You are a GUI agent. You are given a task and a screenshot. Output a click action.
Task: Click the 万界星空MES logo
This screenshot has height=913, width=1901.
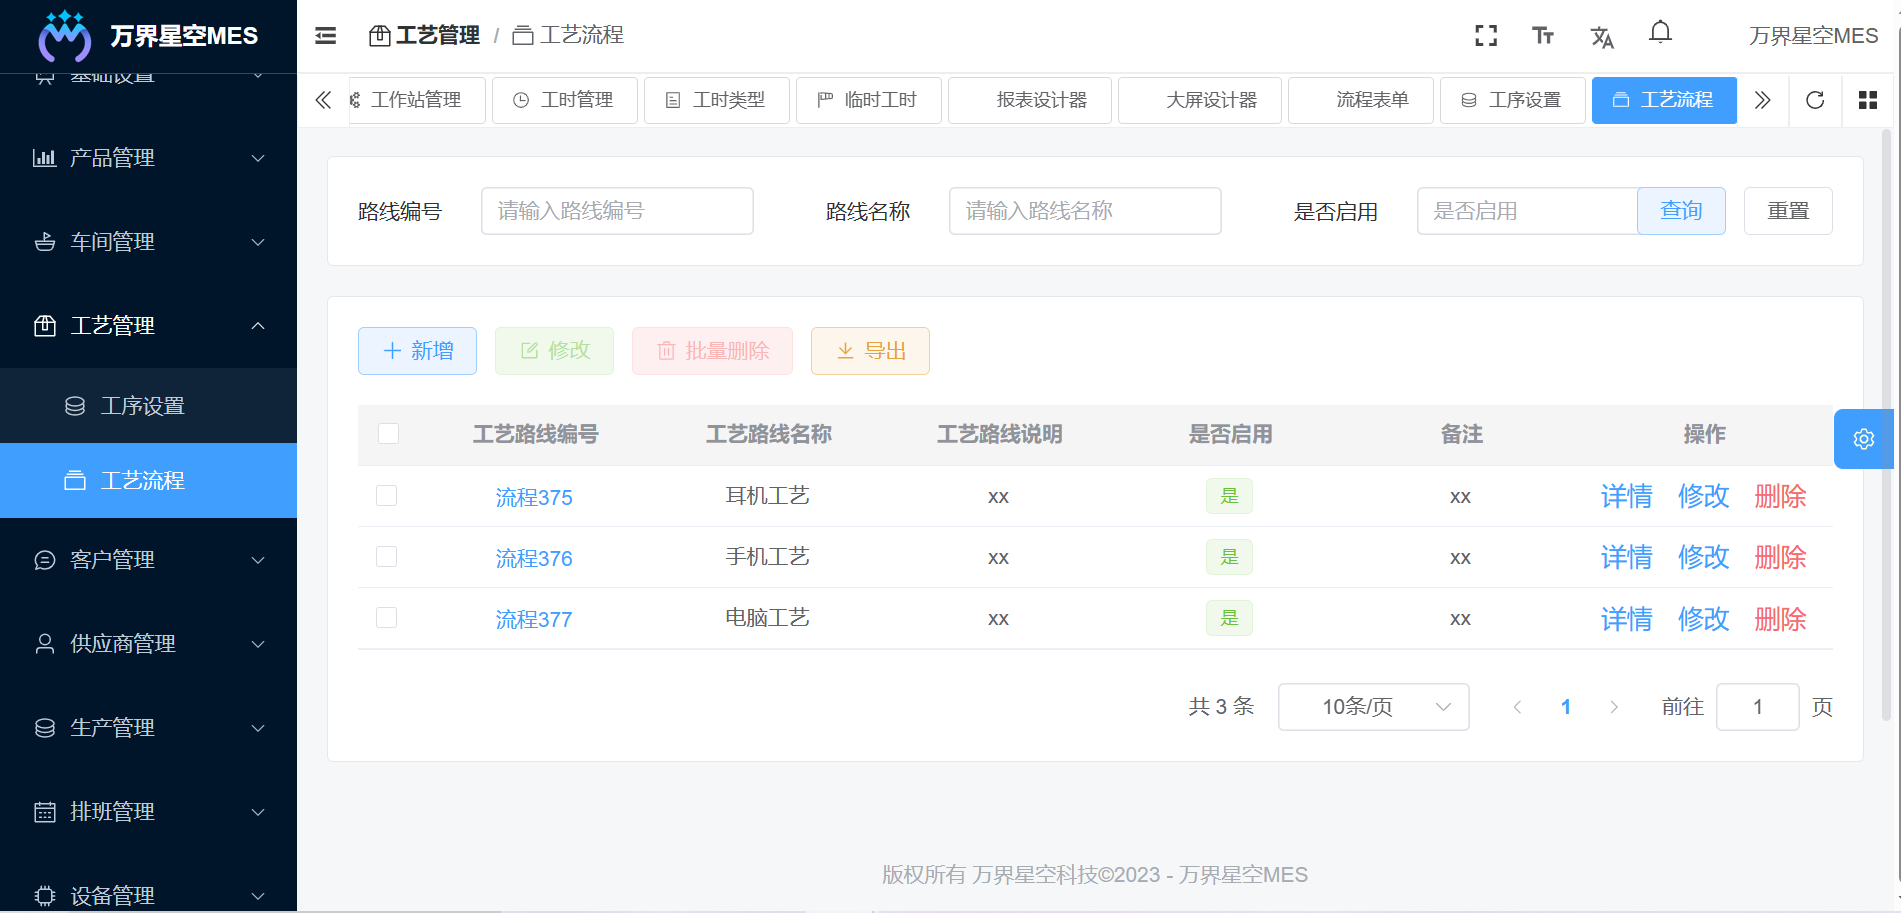click(64, 36)
